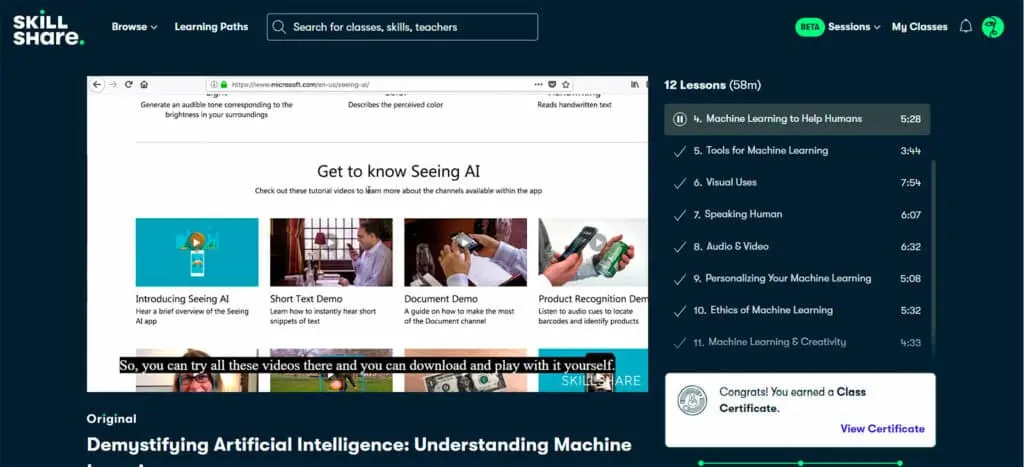Click checkmark beside Visual Uses
Image resolution: width=1024 pixels, height=467 pixels.
(x=680, y=183)
